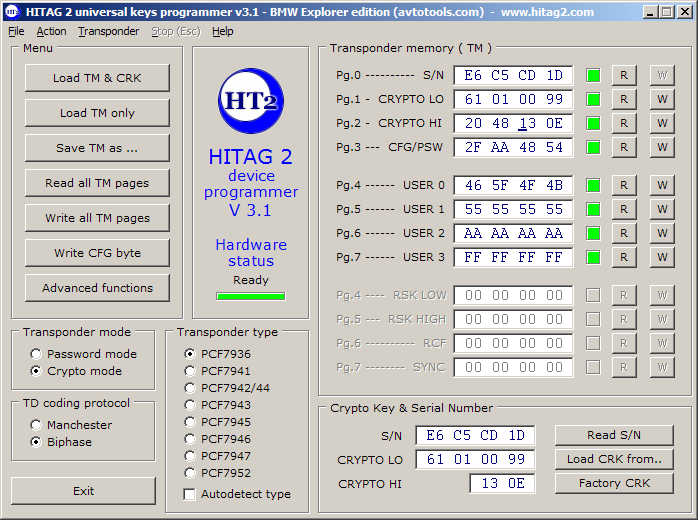Click the green Ready hardware status bar
698x520 pixels.
pyautogui.click(x=250, y=296)
